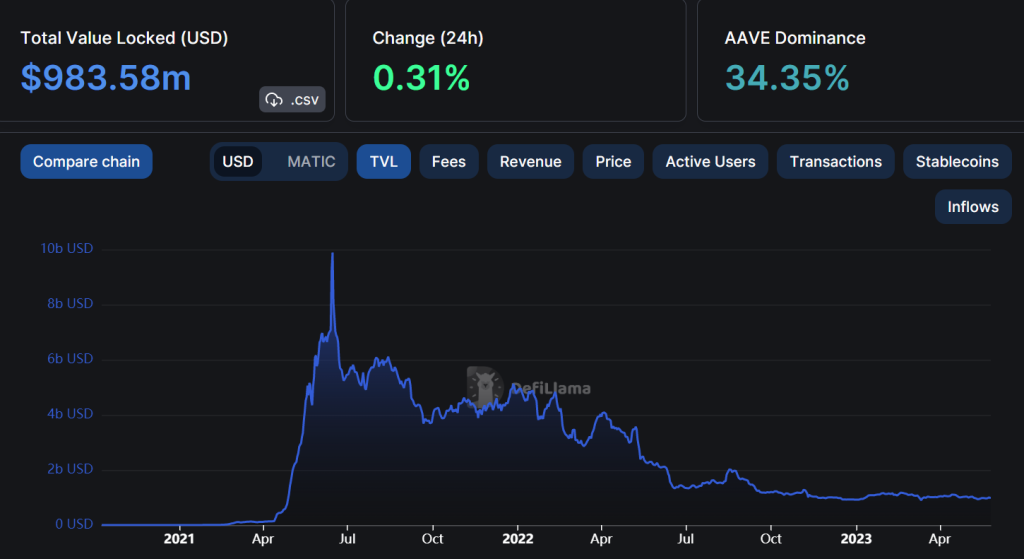Click the 2b USD axis label

click(70, 469)
